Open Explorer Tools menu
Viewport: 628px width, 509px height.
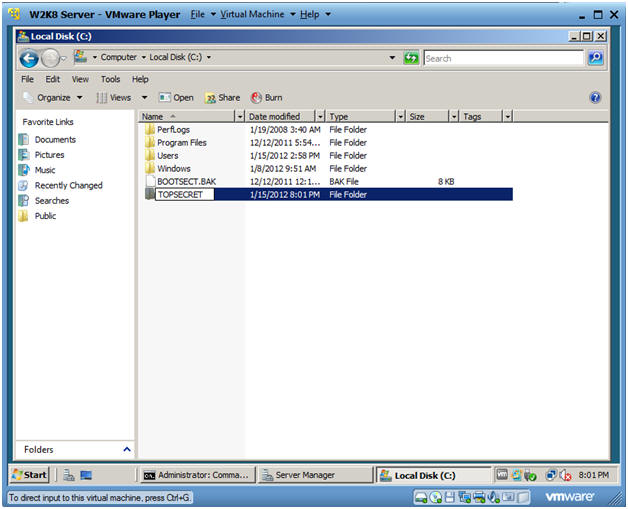point(111,79)
